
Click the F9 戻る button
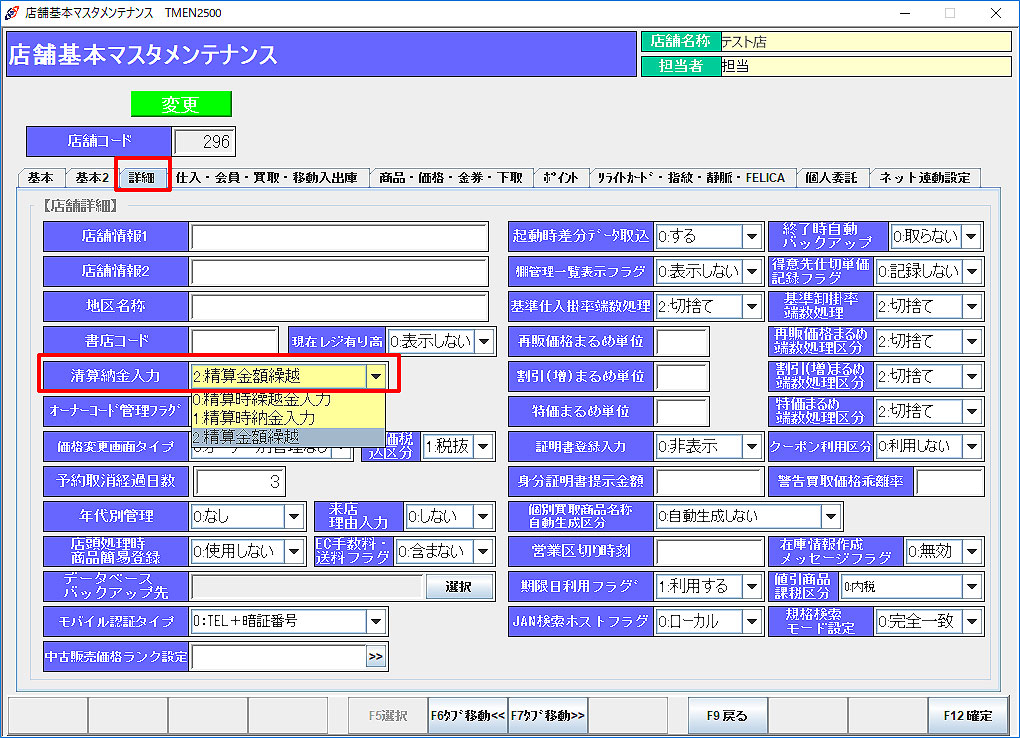coord(727,715)
